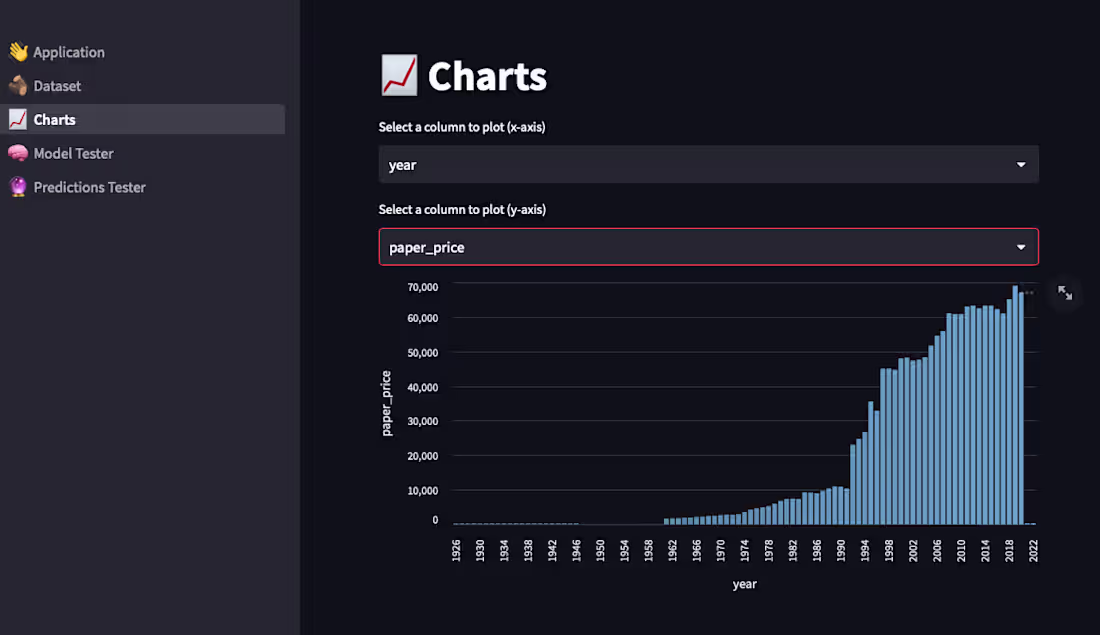1100x635 pixels.
Task: Click the paper_price vertical axis title
Action: click(387, 403)
